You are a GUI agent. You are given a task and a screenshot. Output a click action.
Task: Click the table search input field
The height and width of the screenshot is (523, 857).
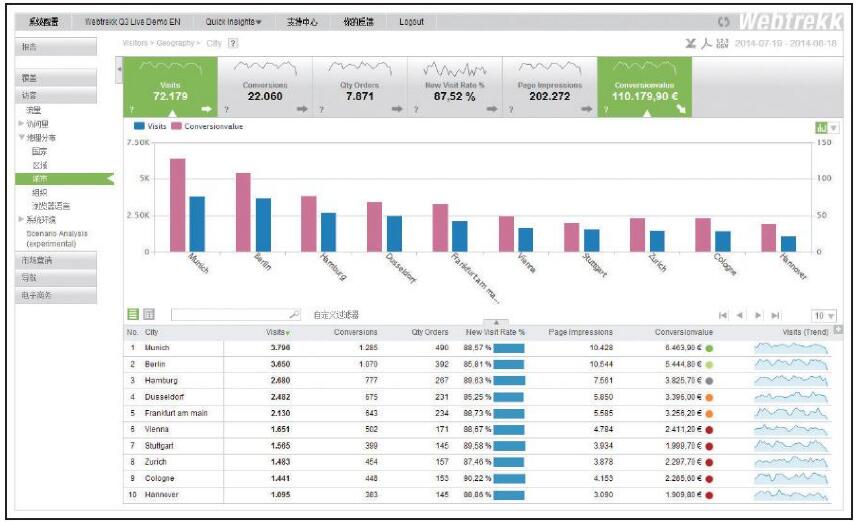(234, 314)
